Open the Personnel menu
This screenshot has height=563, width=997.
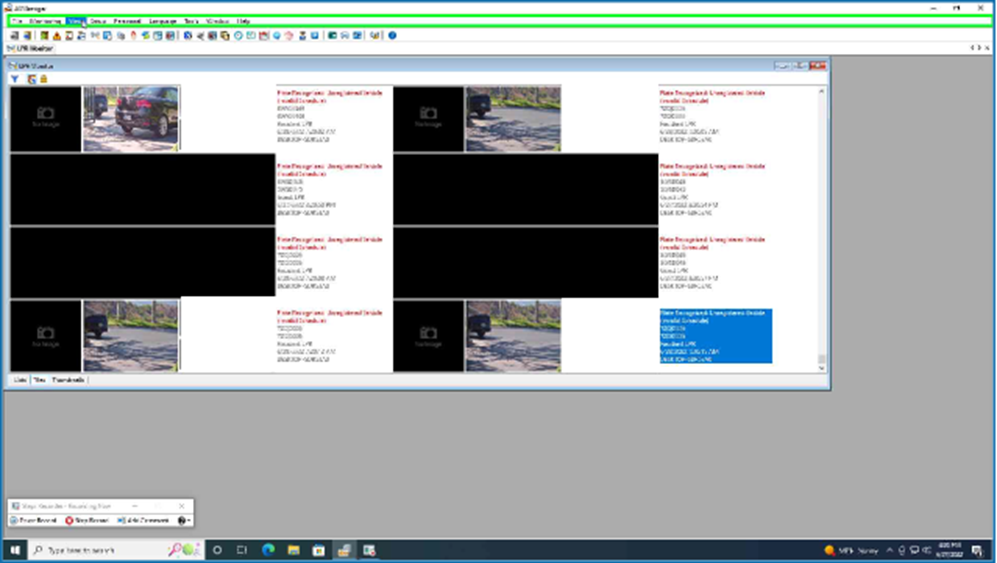[127, 20]
